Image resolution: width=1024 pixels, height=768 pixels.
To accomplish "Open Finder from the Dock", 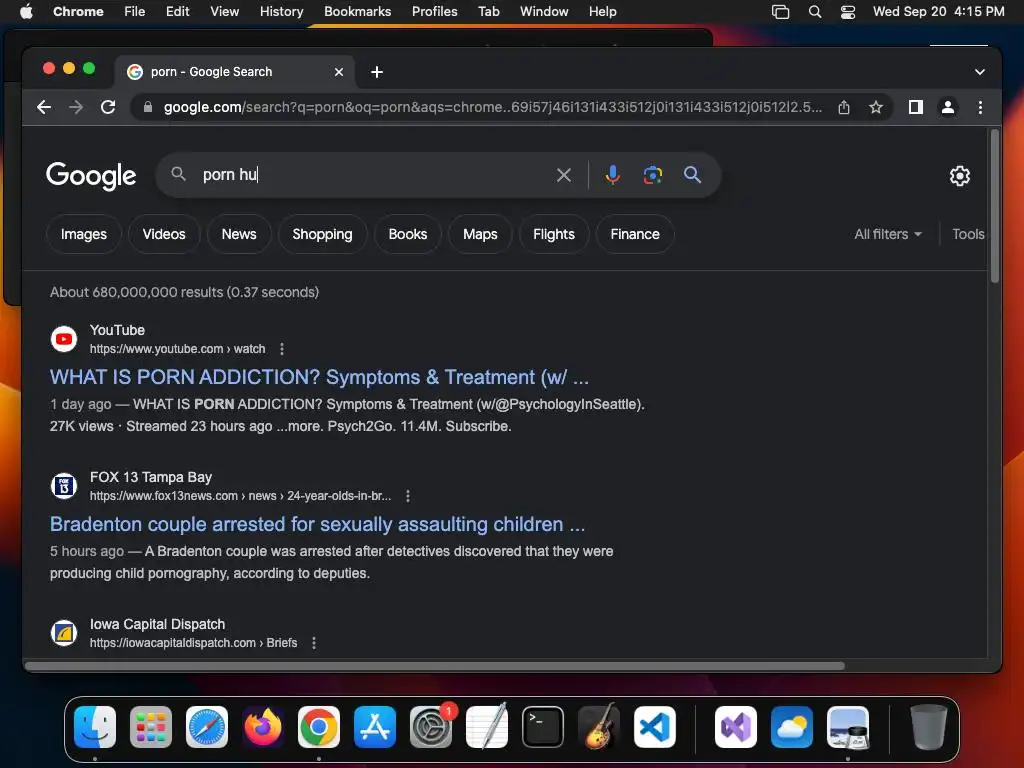I will (x=95, y=727).
